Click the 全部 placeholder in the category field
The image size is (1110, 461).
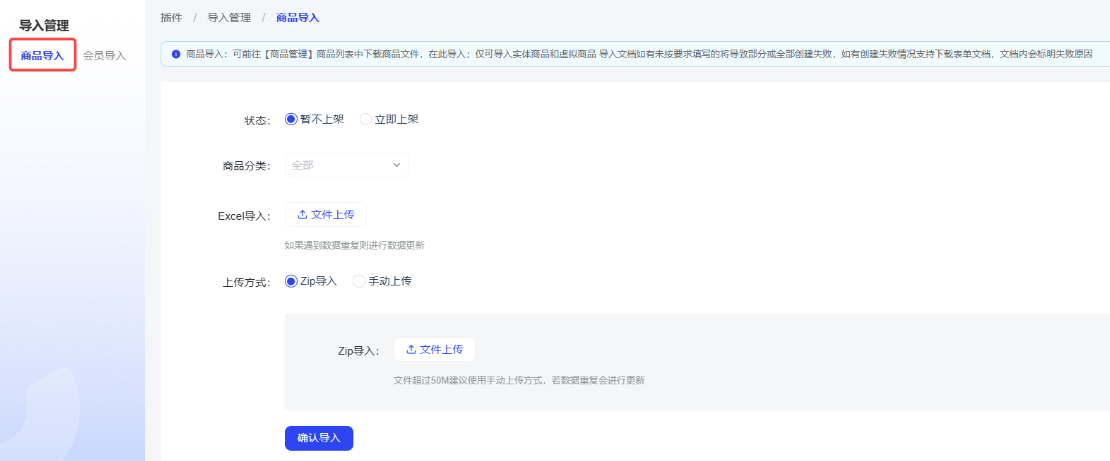tap(303, 165)
